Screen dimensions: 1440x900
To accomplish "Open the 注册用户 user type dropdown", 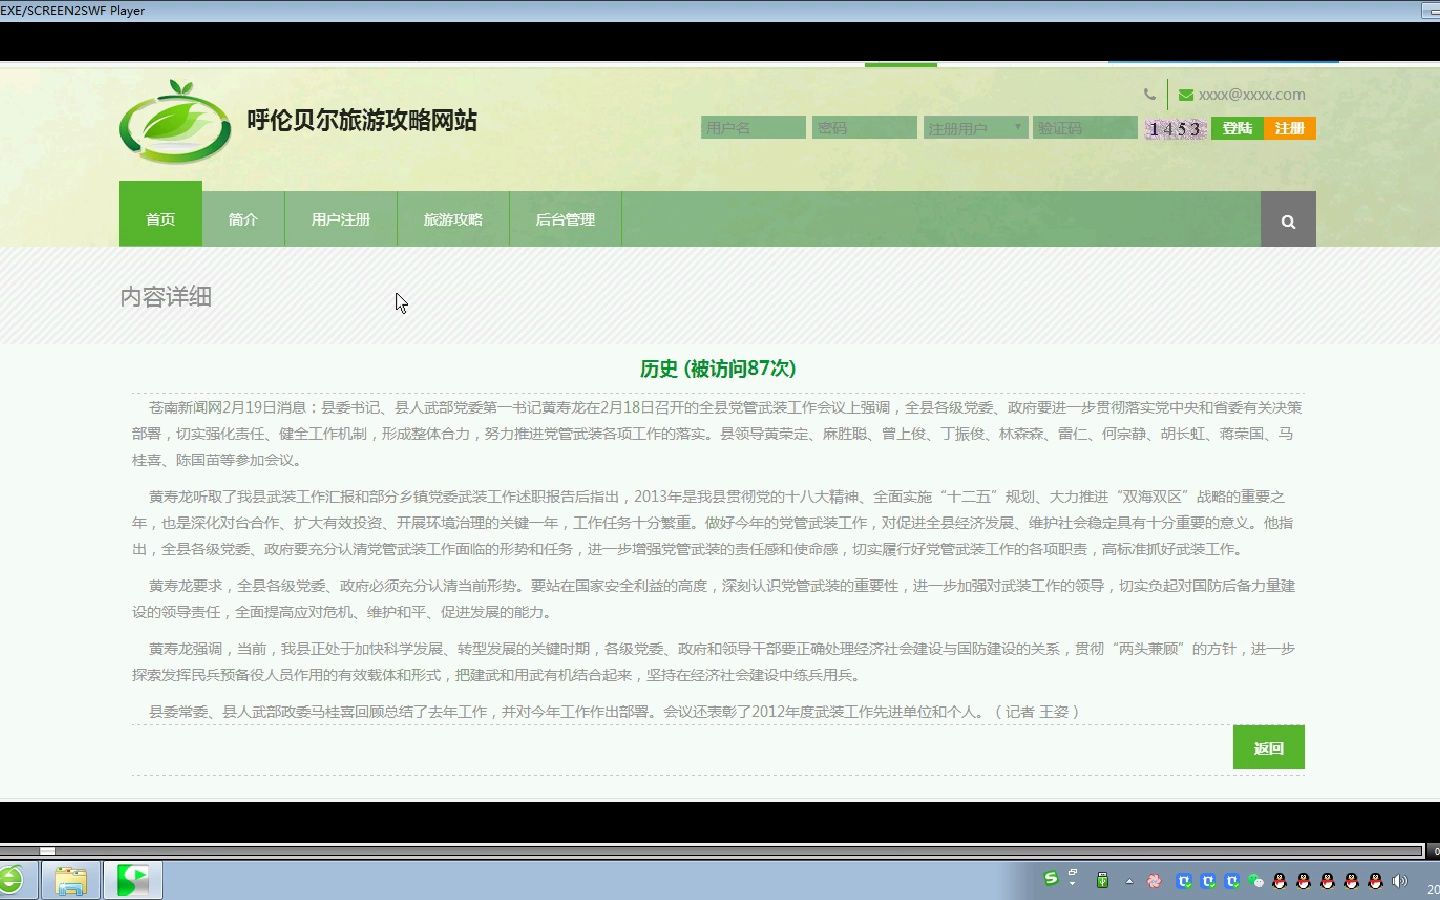I will tap(975, 128).
